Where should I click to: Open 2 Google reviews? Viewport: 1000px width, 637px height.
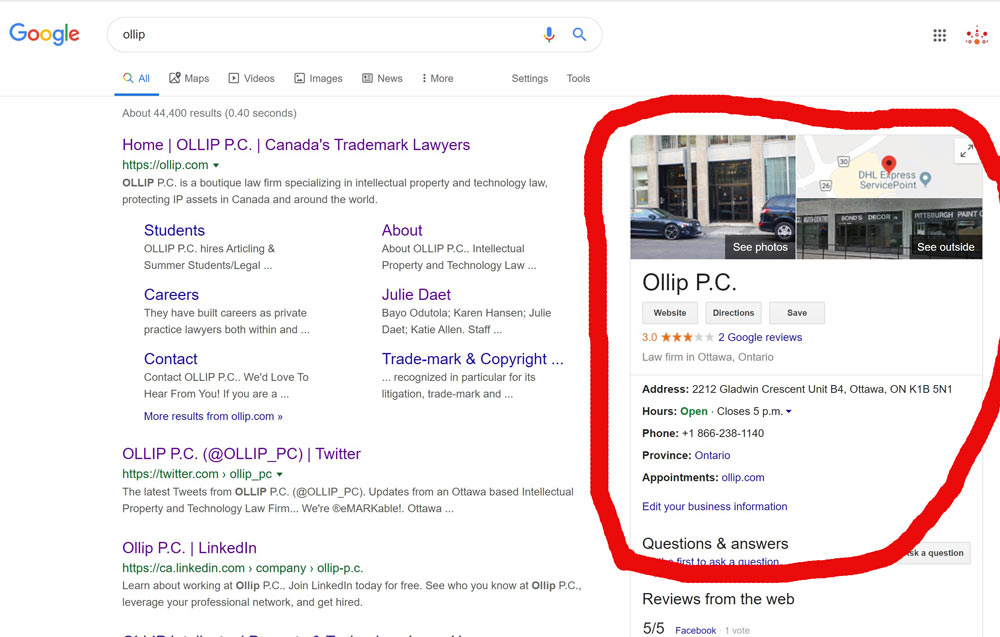coord(760,337)
